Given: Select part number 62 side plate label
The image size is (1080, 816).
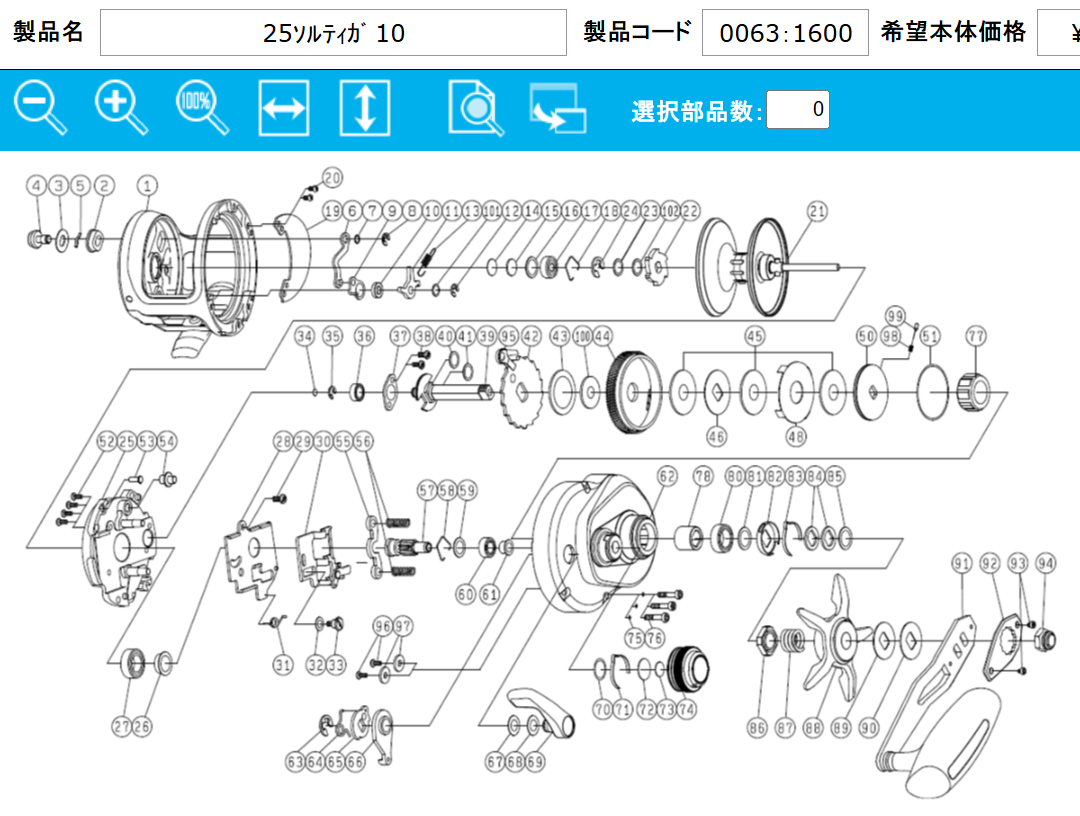Looking at the screenshot, I should coord(667,477).
